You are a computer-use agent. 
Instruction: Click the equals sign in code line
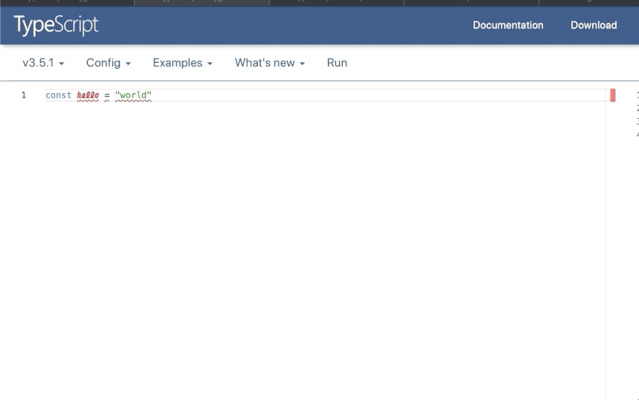(x=107, y=95)
